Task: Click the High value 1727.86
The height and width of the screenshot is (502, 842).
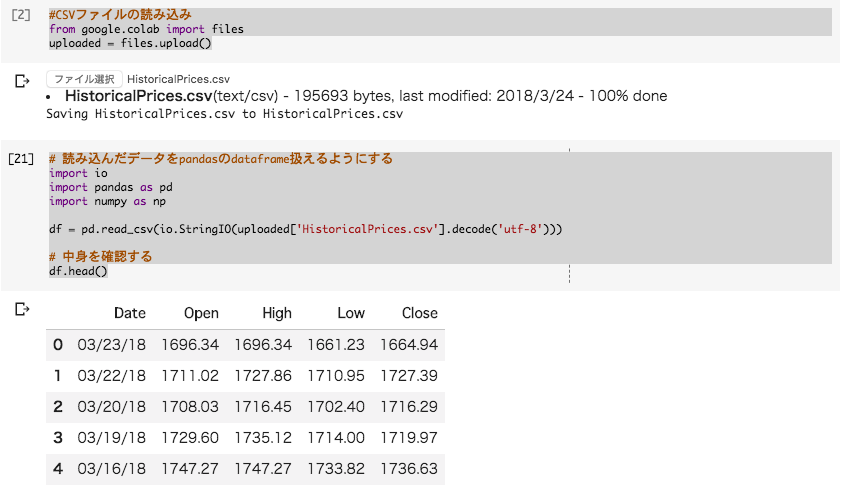Action: tap(263, 376)
